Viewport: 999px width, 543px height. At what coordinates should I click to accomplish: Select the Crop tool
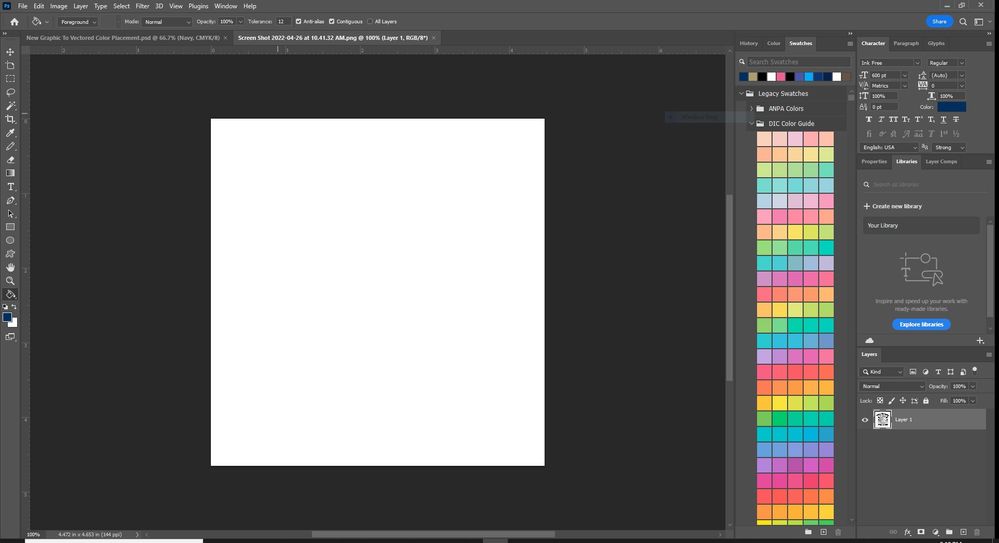point(10,119)
